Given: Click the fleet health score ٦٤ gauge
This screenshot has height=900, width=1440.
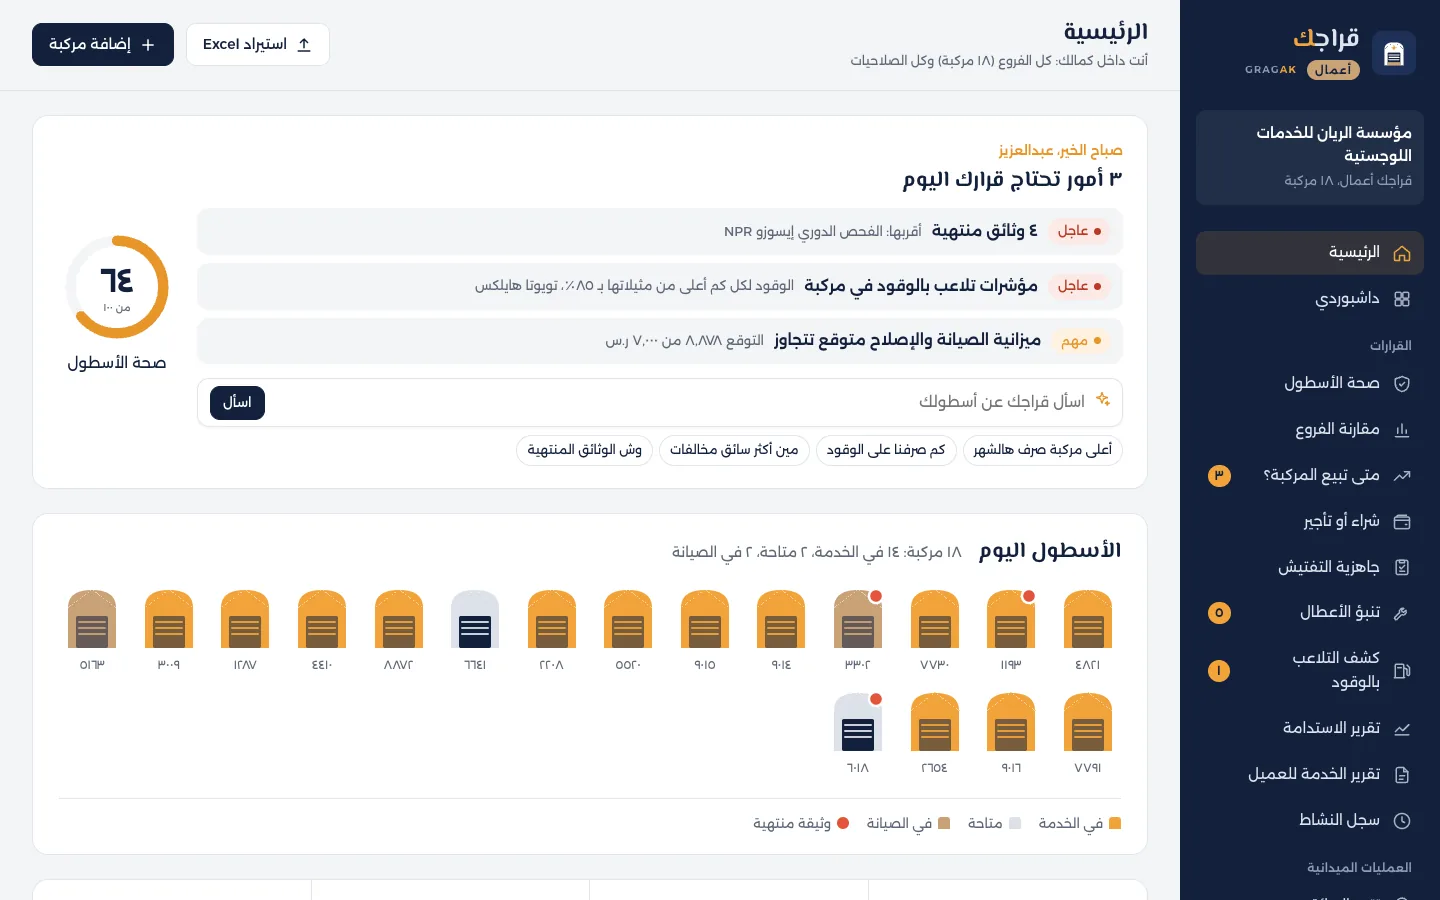Looking at the screenshot, I should point(117,287).
